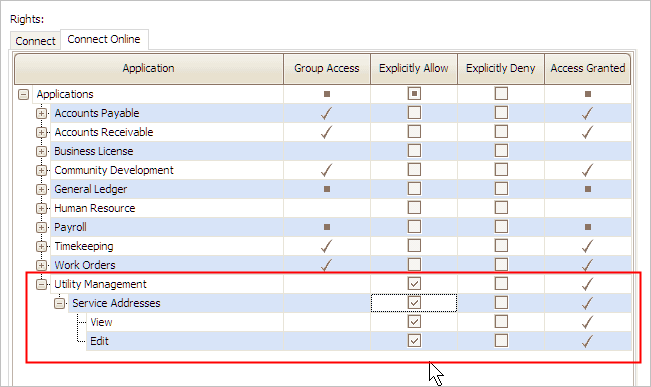Select the Connect Online tab
This screenshot has width=651, height=387.
[104, 39]
